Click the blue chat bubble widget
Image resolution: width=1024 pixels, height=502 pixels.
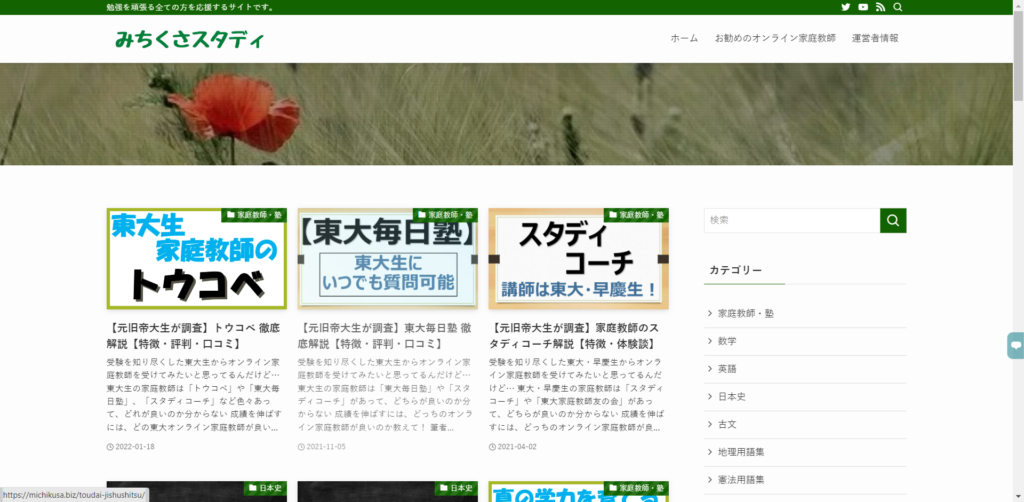click(1015, 346)
